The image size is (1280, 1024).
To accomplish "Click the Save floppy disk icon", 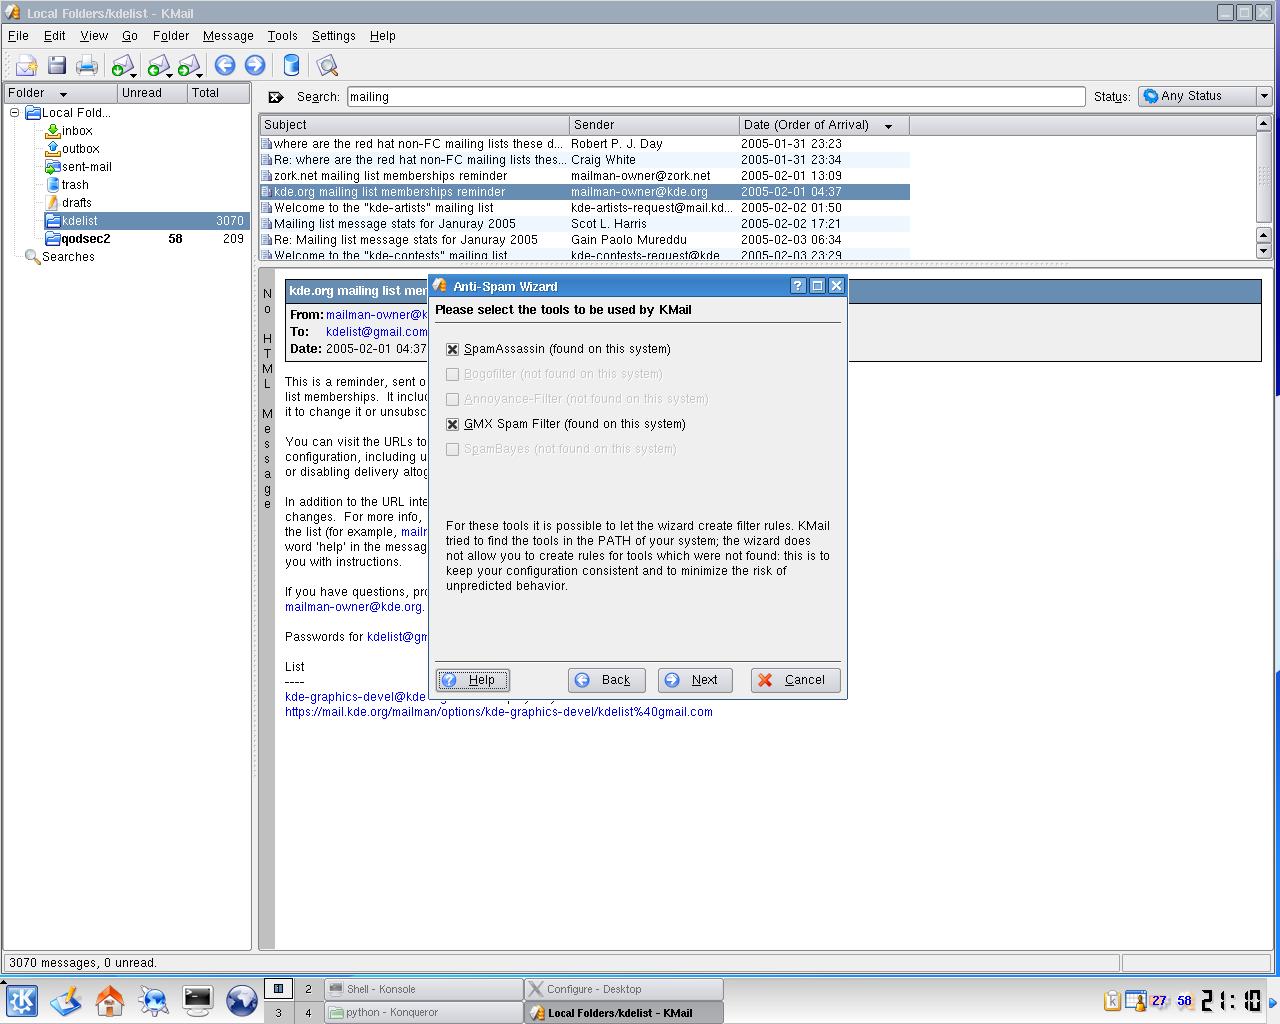I will tap(57, 66).
